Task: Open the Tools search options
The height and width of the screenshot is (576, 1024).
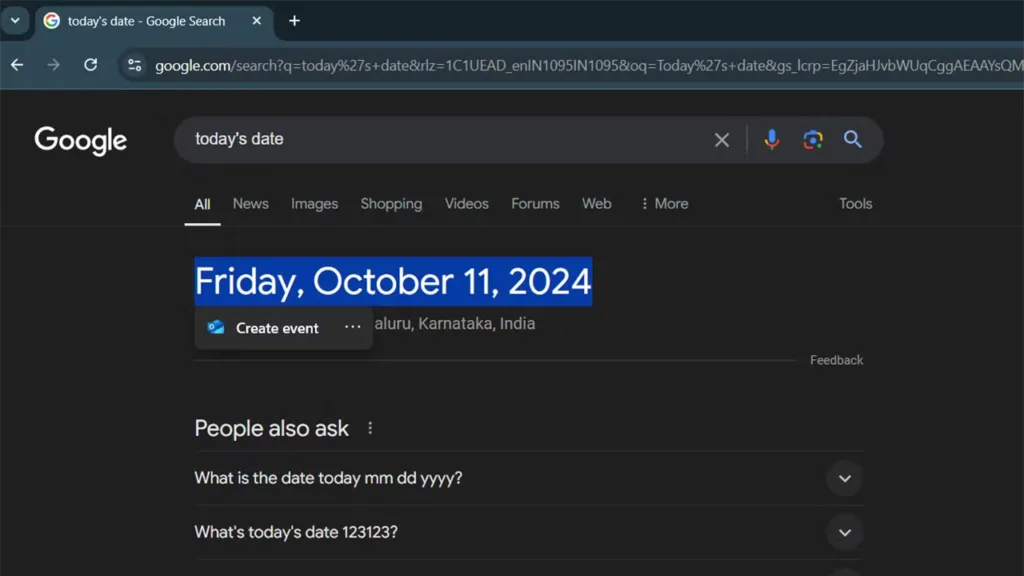Action: coord(856,204)
